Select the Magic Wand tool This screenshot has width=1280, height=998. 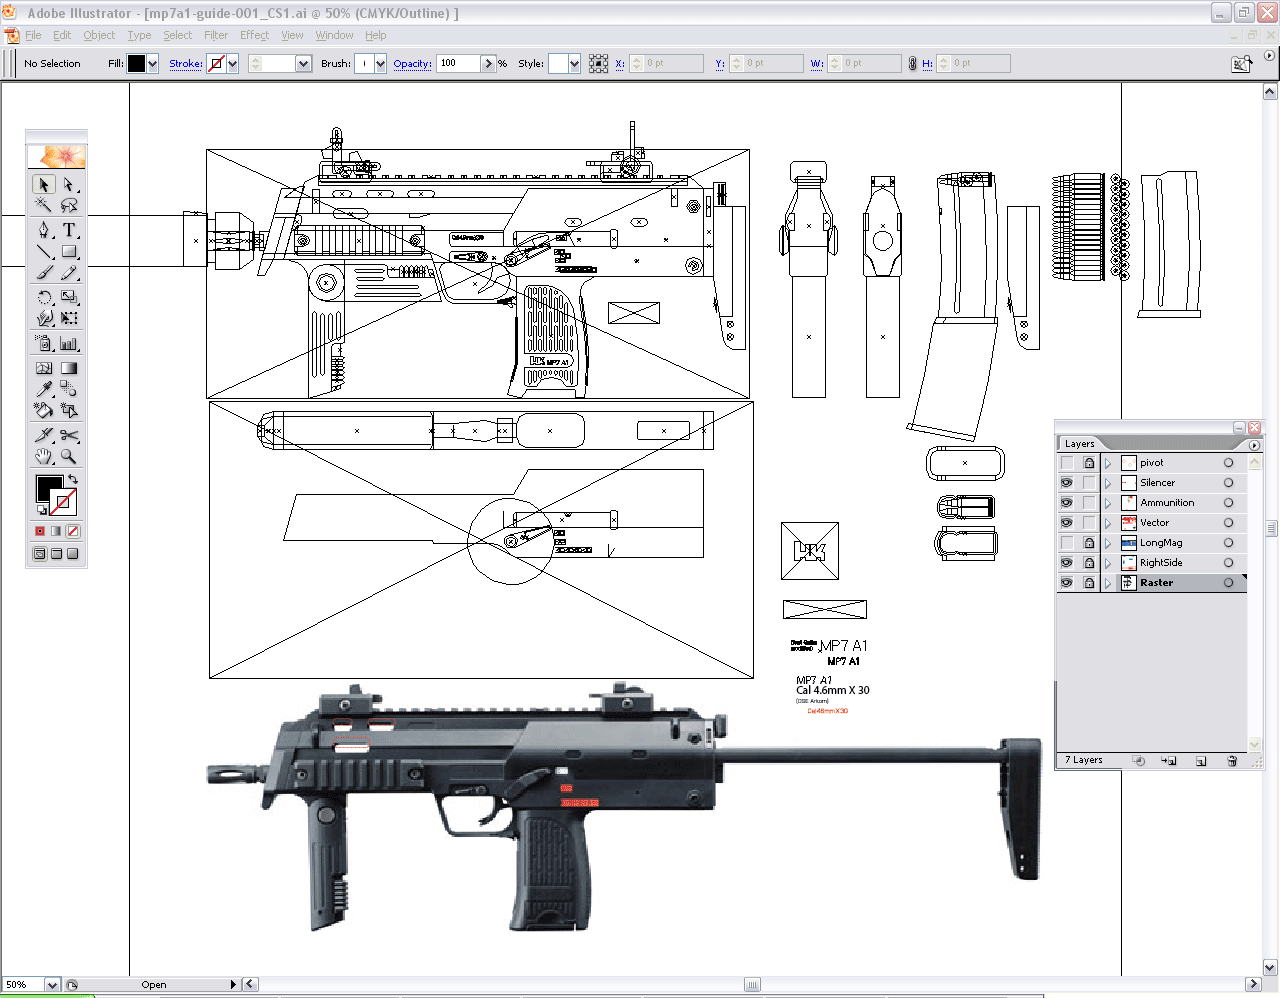(x=44, y=205)
